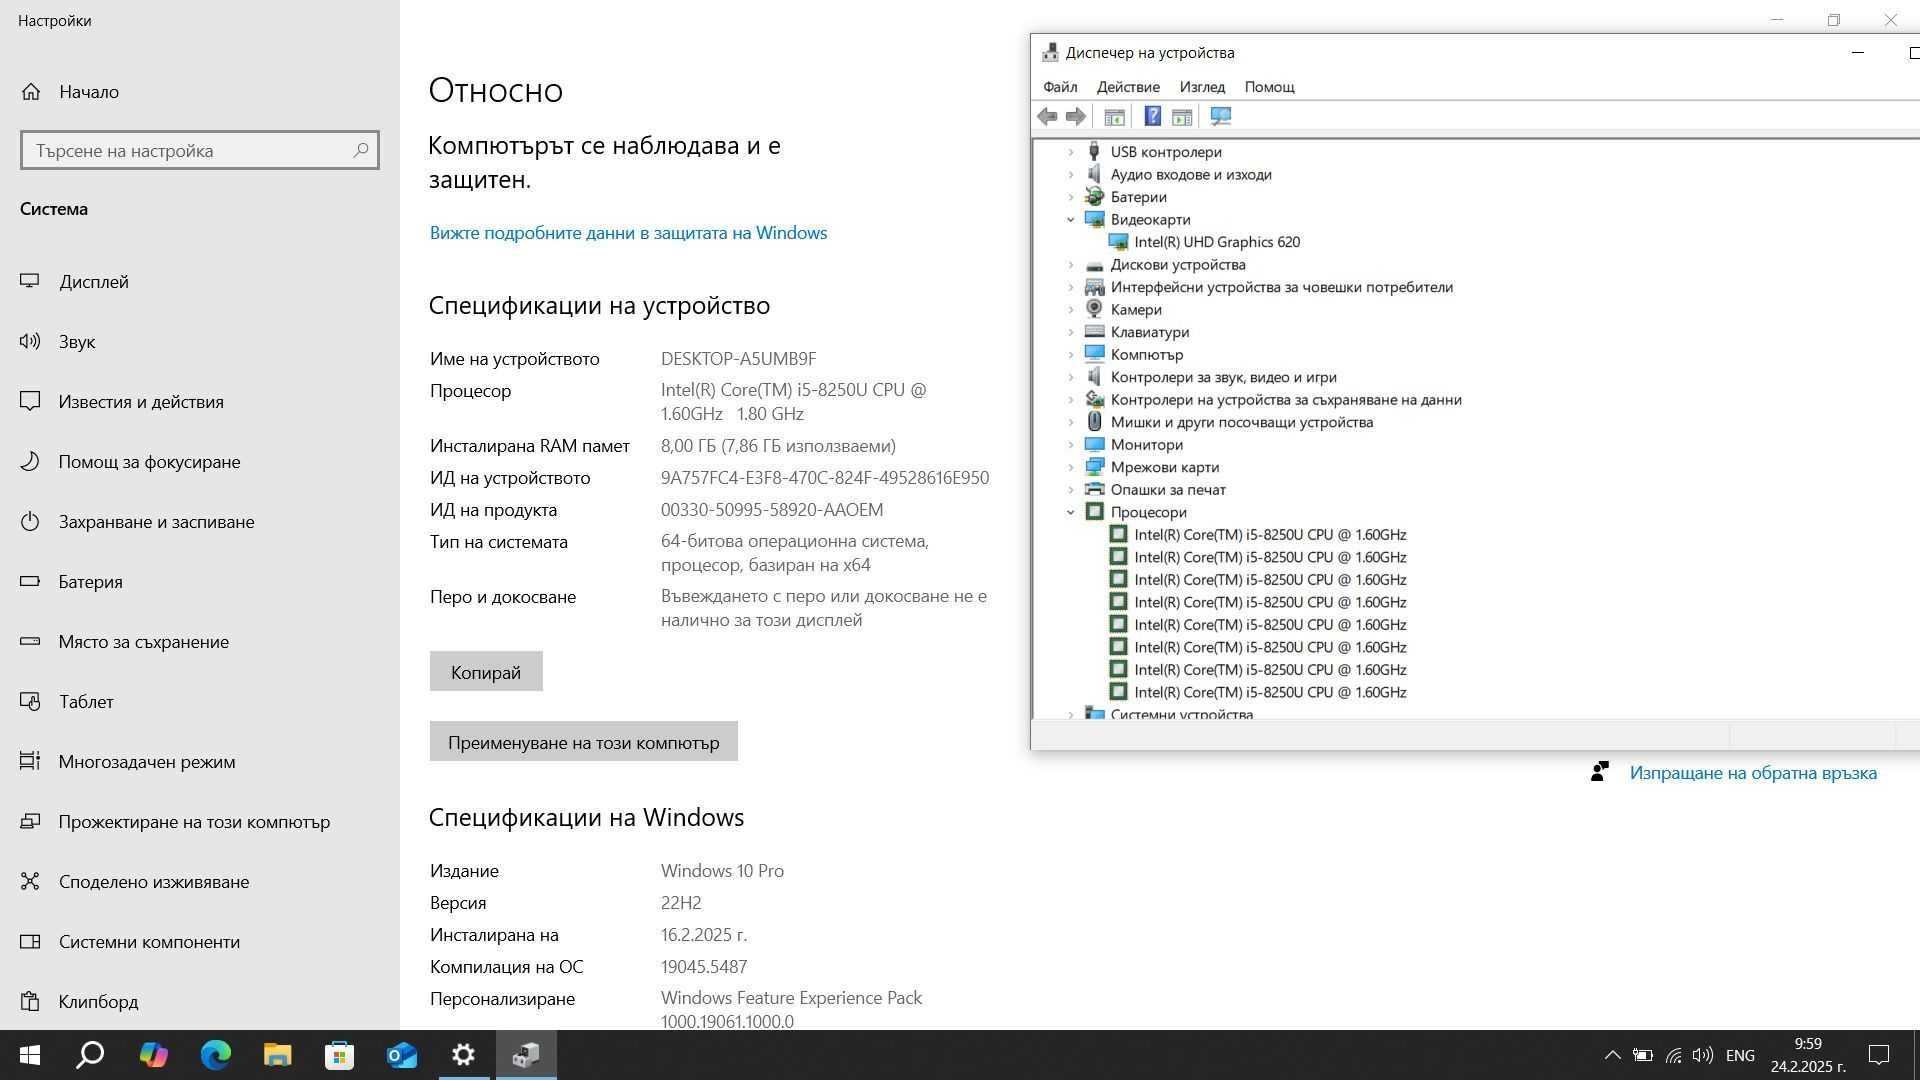This screenshot has width=1920, height=1080.
Task: Open Звук settings in sidebar
Action: click(76, 342)
